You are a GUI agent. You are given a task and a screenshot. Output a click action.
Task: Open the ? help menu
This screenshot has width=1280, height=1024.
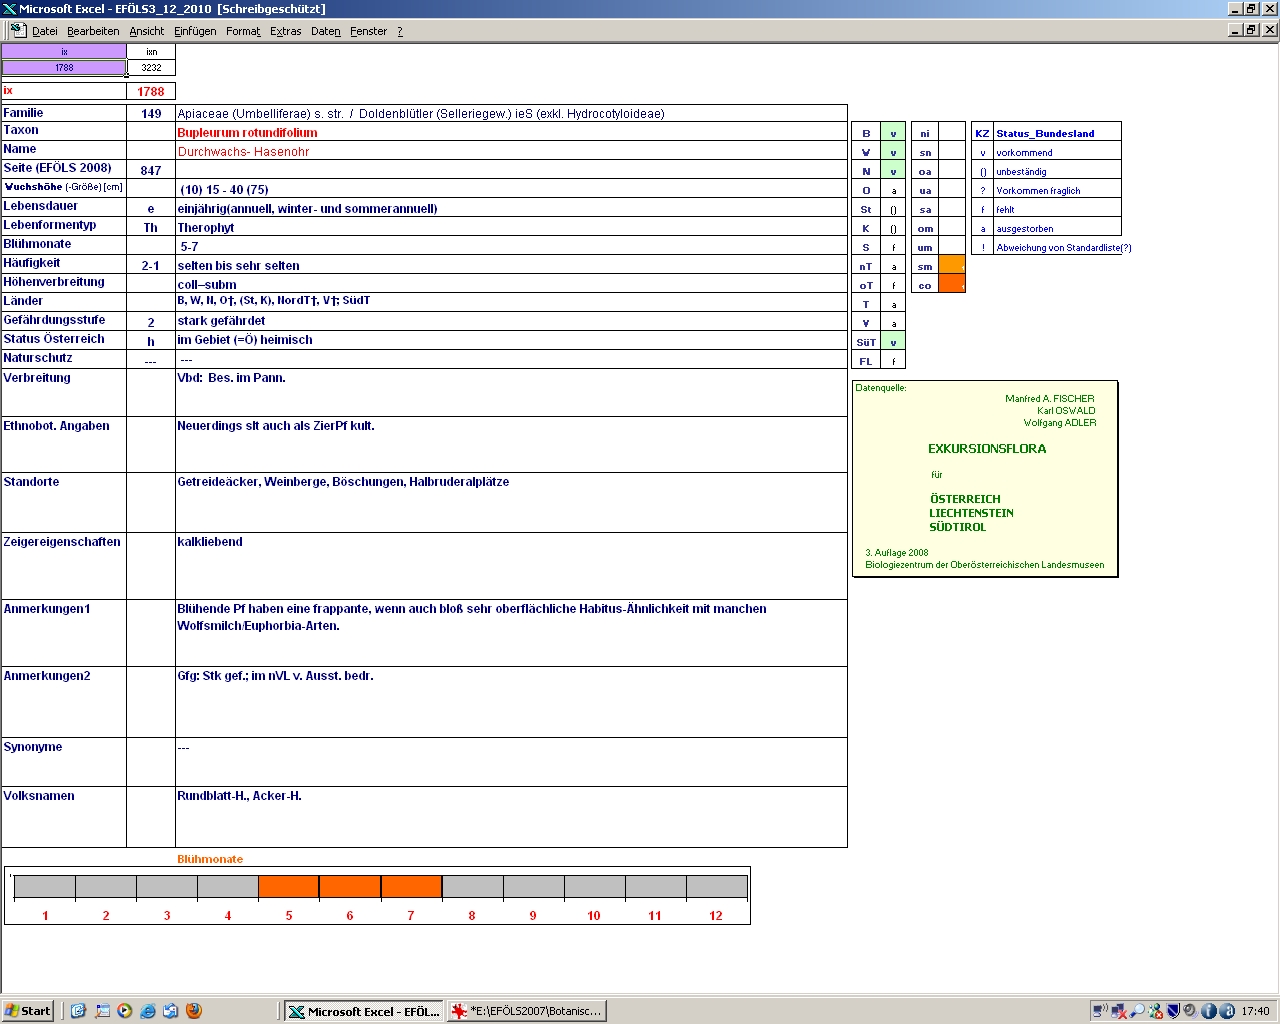[x=400, y=31]
